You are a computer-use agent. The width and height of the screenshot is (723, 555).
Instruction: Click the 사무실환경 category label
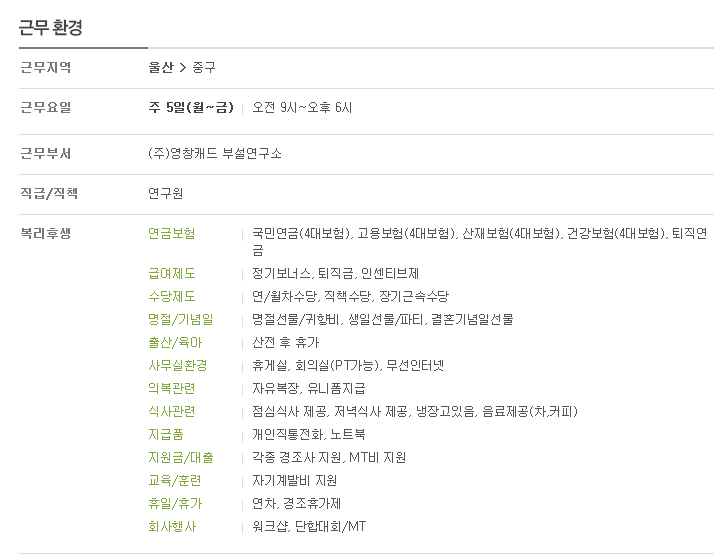tap(178, 365)
